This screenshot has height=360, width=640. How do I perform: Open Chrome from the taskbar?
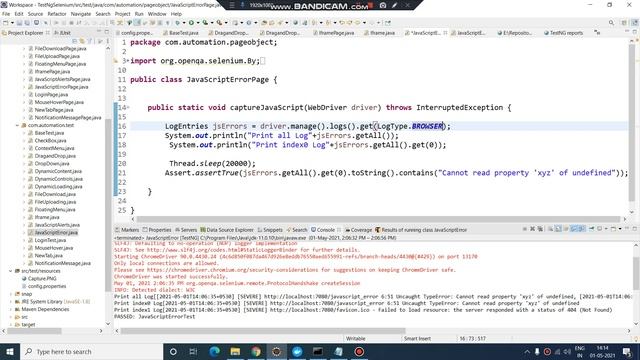point(256,351)
